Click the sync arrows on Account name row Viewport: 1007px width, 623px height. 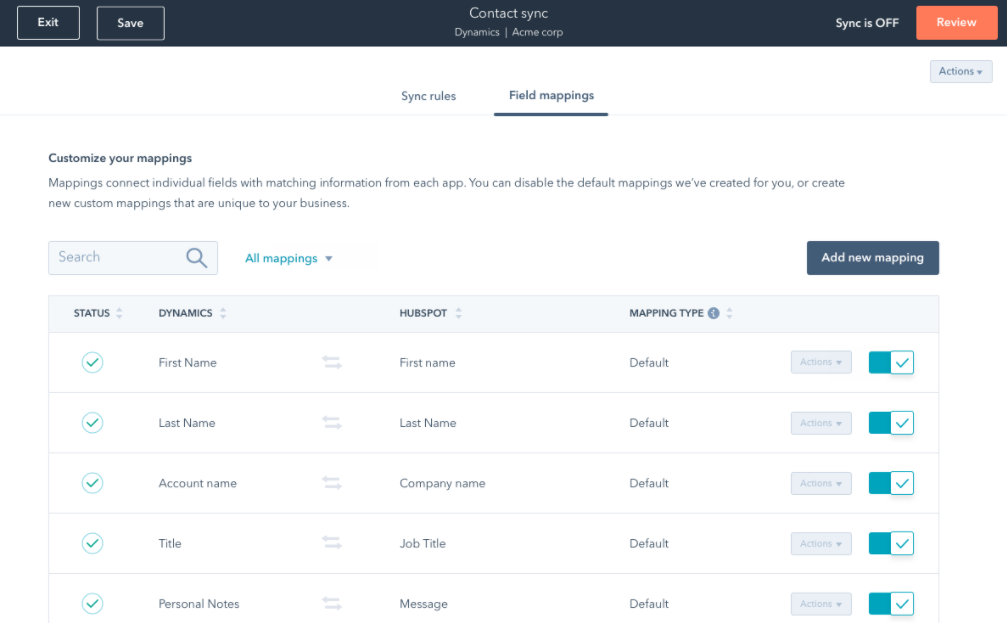coord(331,483)
